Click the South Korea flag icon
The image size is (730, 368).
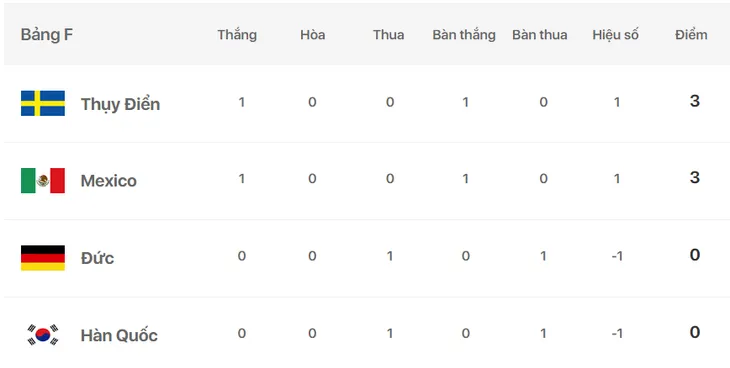point(43,335)
